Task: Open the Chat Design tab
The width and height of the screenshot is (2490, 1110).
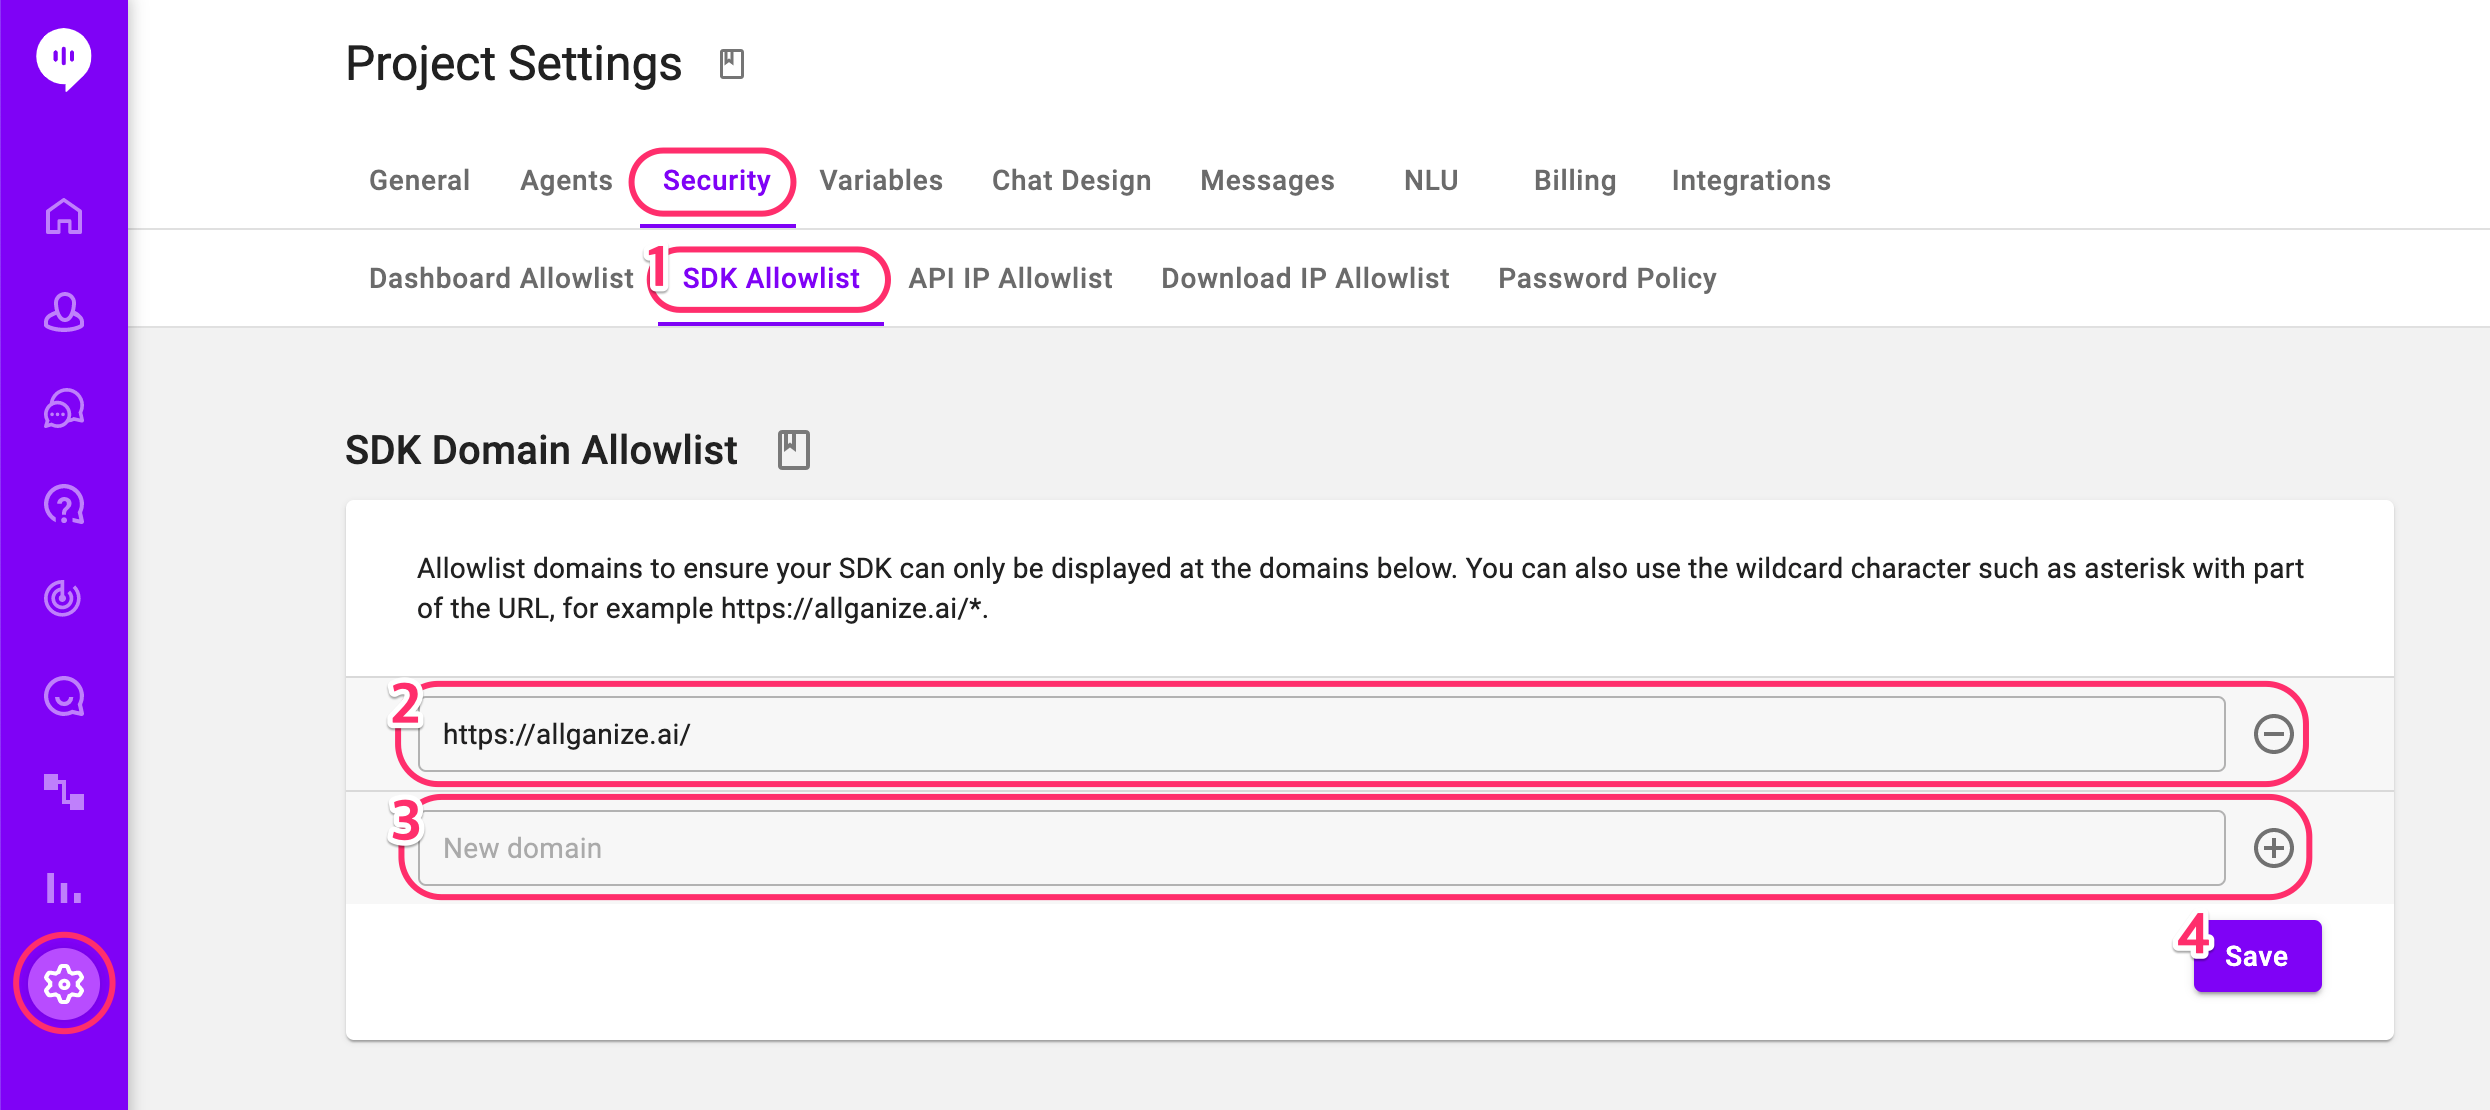Action: point(1071,181)
